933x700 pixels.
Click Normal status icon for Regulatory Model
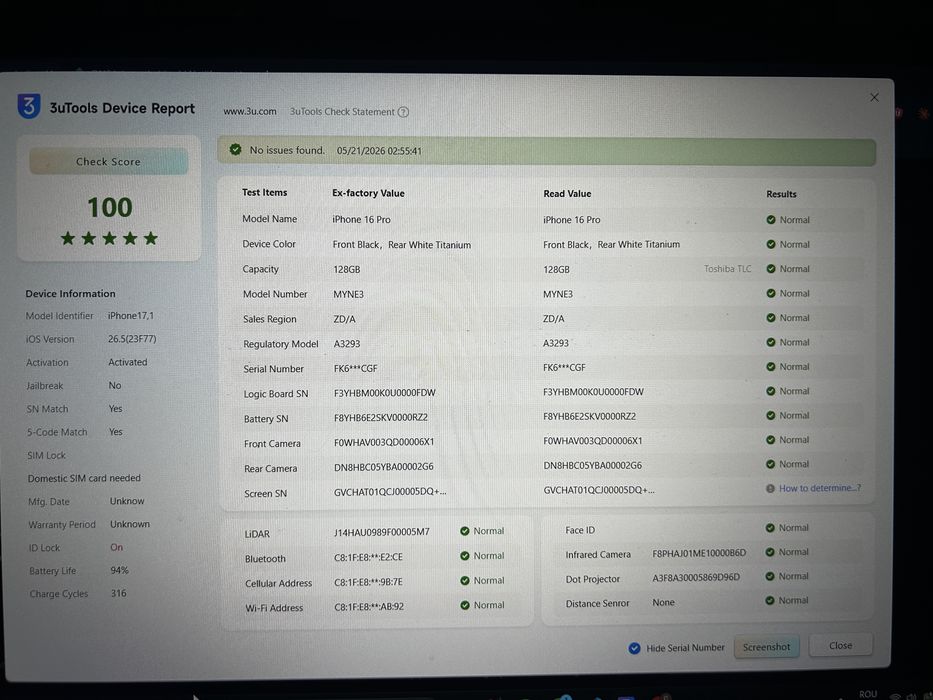pyautogui.click(x=771, y=342)
